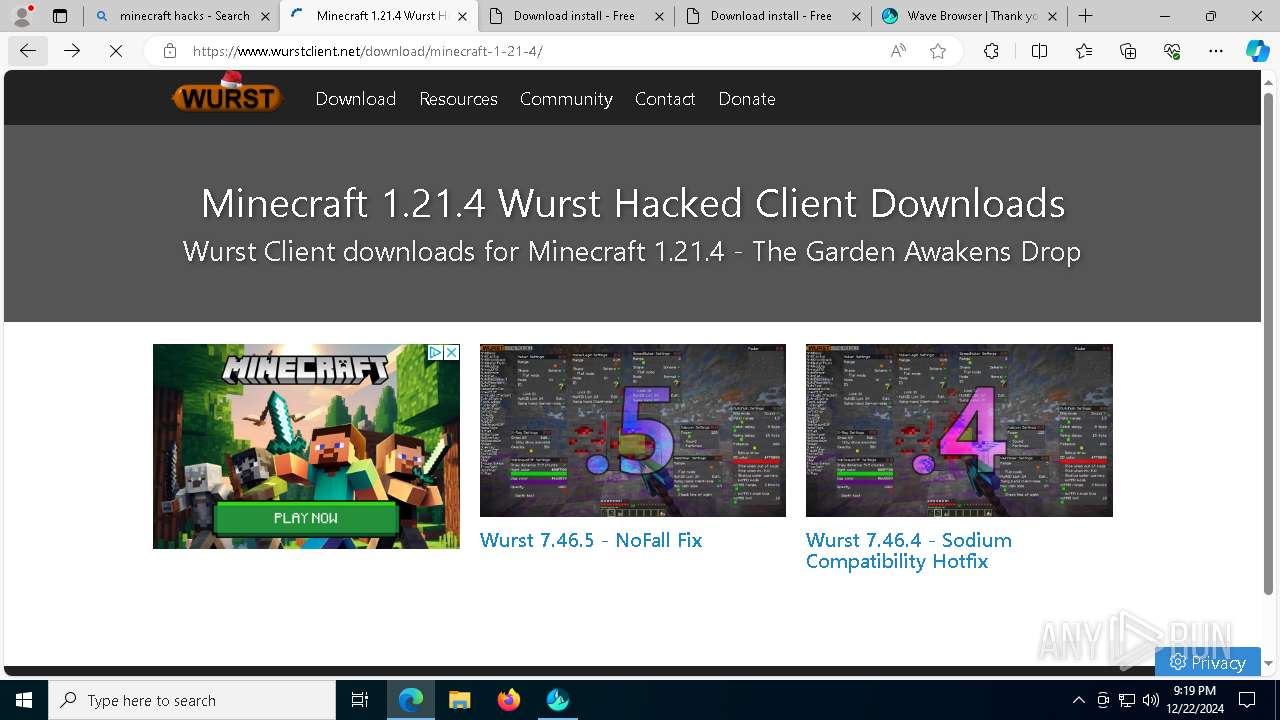1280x720 pixels.
Task: Open File Explorer from taskbar
Action: 460,700
